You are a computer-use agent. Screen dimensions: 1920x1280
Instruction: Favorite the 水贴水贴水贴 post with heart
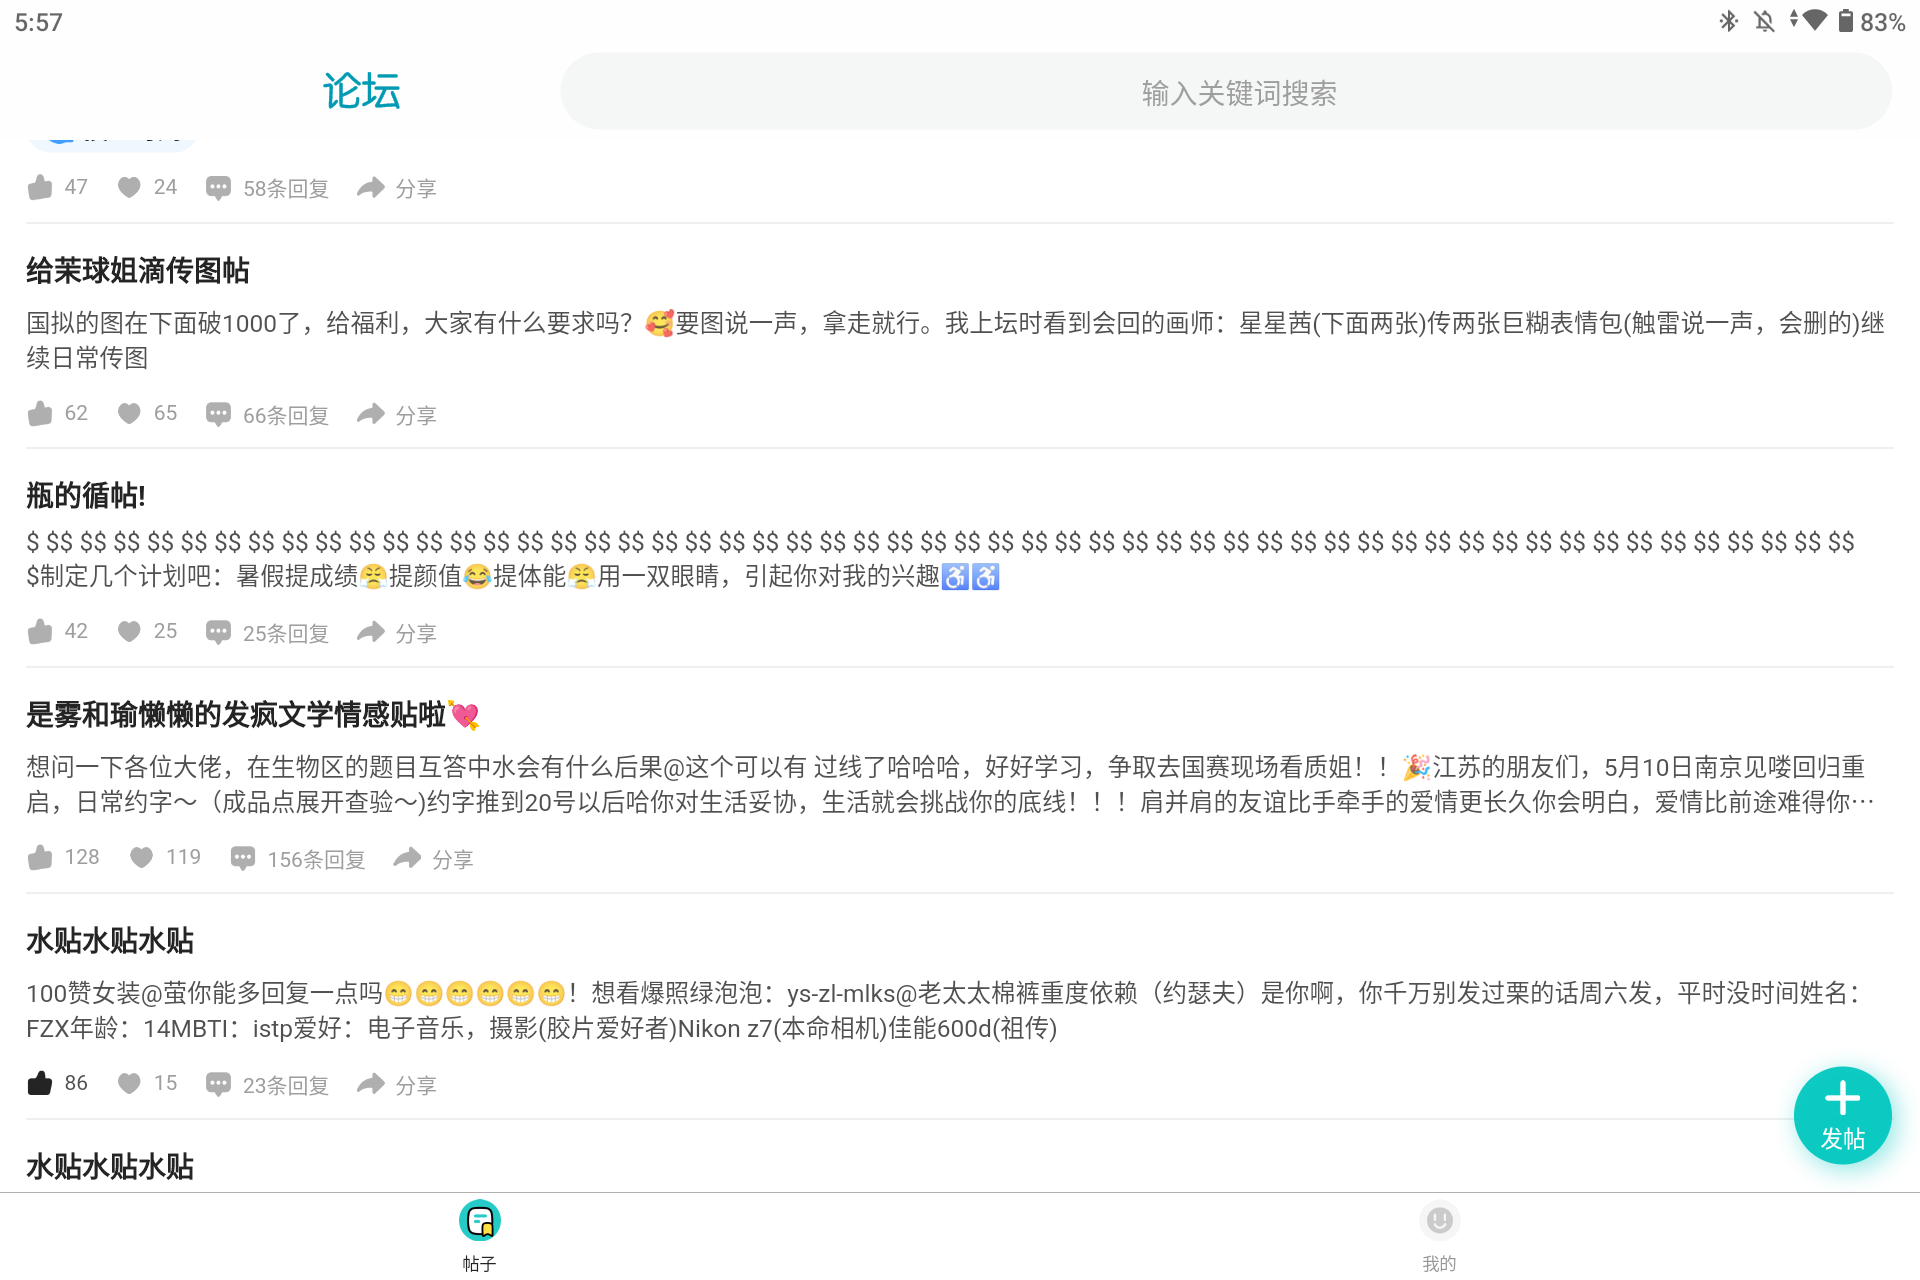[x=129, y=1083]
